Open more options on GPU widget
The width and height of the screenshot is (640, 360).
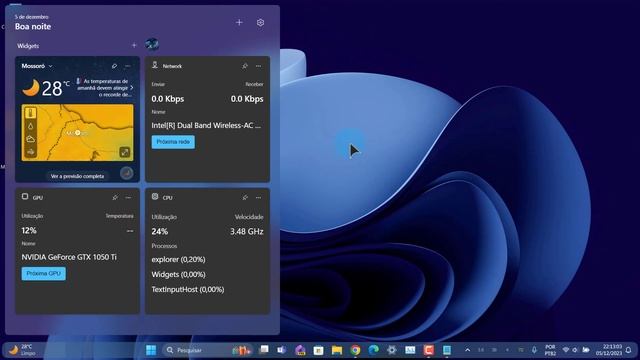pyautogui.click(x=128, y=198)
